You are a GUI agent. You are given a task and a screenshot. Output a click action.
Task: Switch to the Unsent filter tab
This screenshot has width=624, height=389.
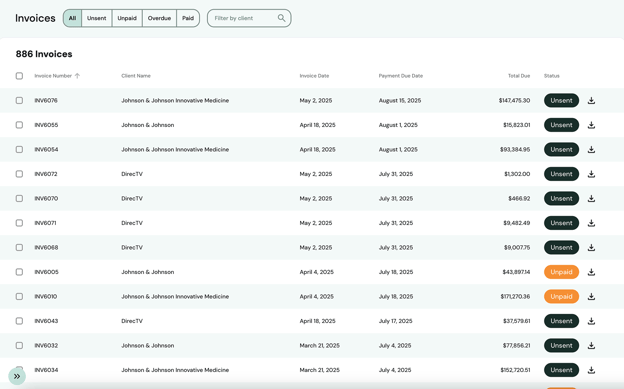point(97,18)
